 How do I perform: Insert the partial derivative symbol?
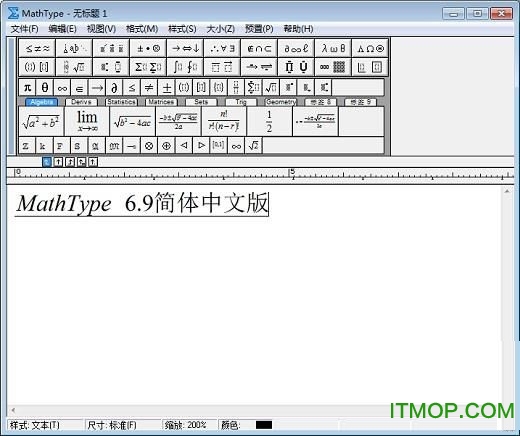114,88
